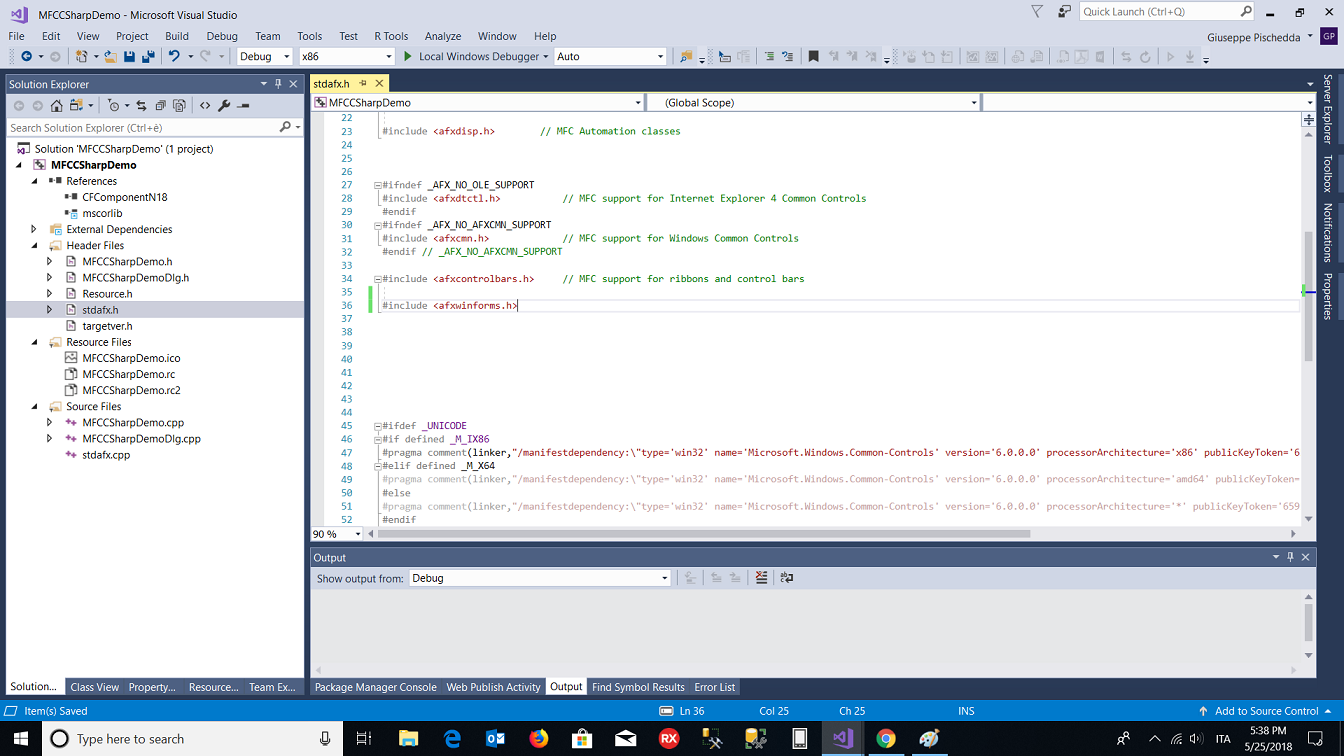Click the New Project toolbar icon
The height and width of the screenshot is (756, 1344).
pyautogui.click(x=82, y=57)
